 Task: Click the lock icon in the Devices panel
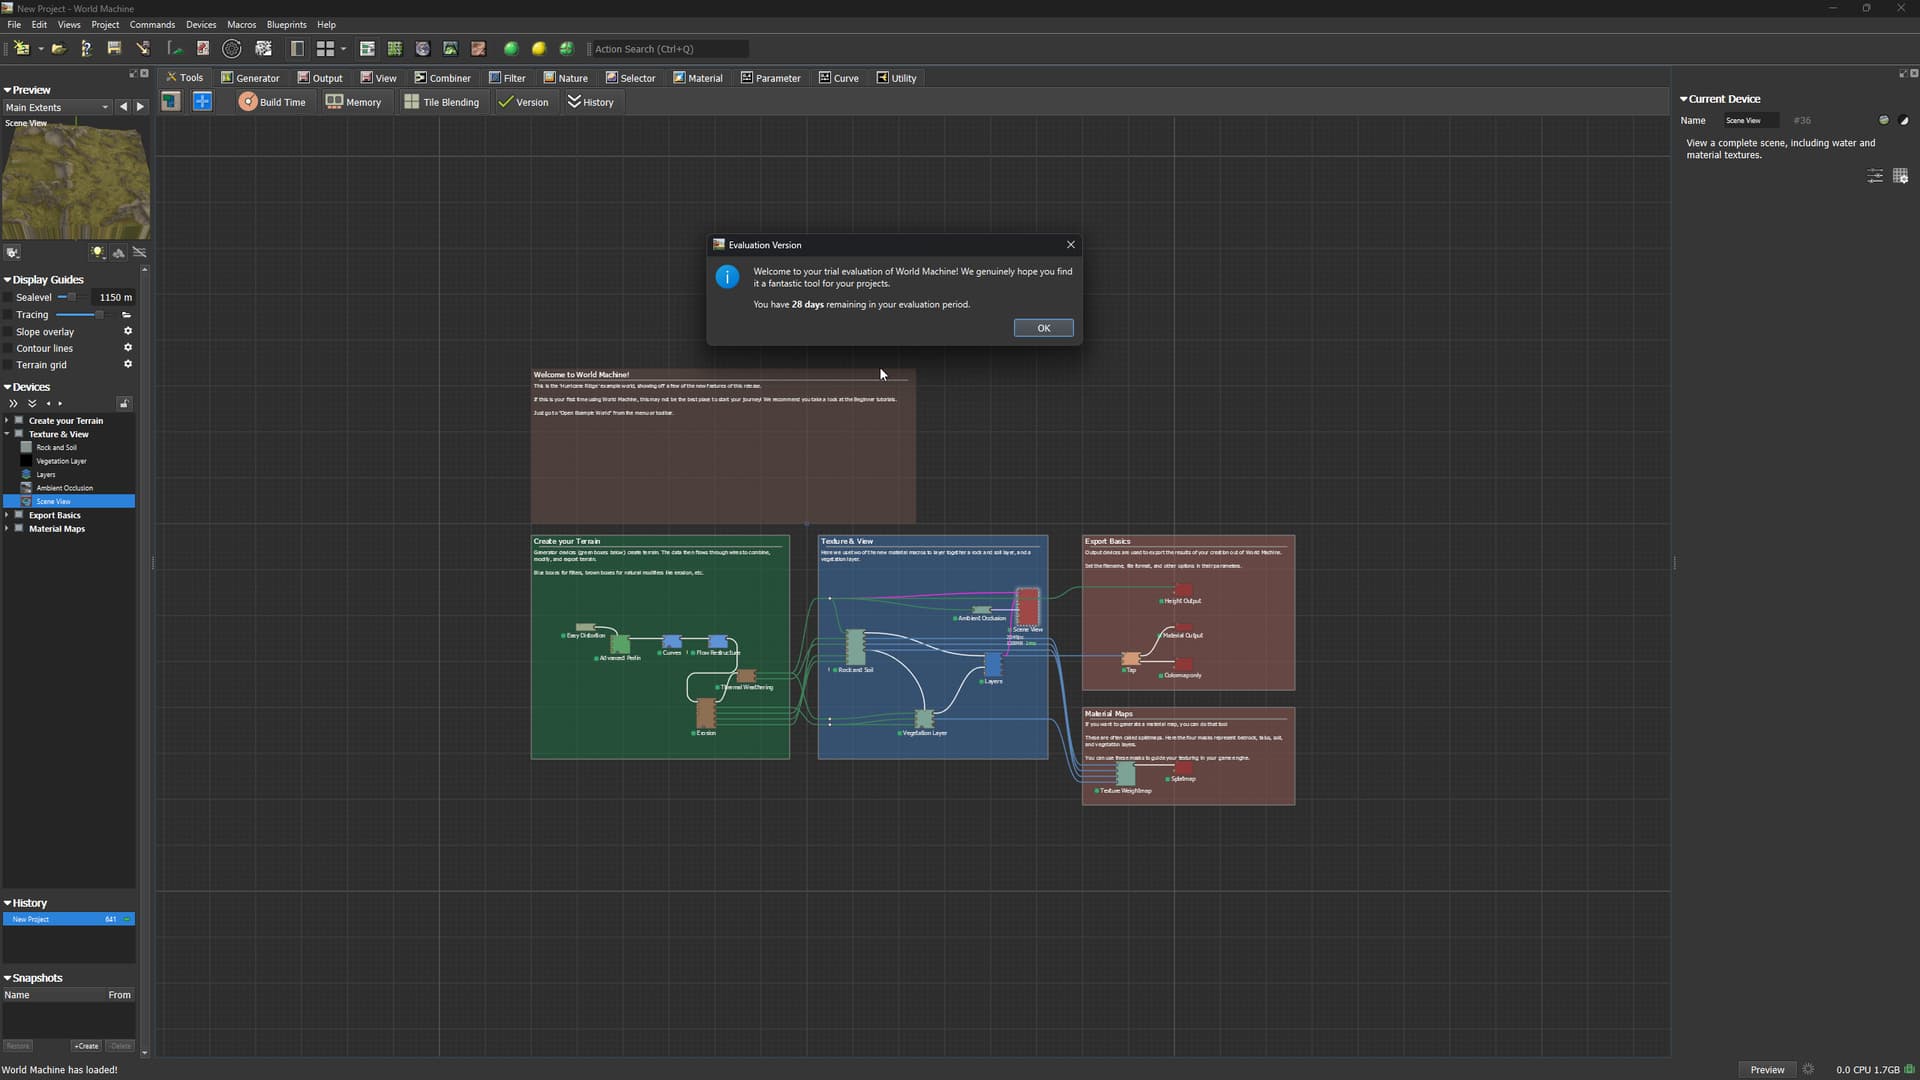pyautogui.click(x=124, y=404)
